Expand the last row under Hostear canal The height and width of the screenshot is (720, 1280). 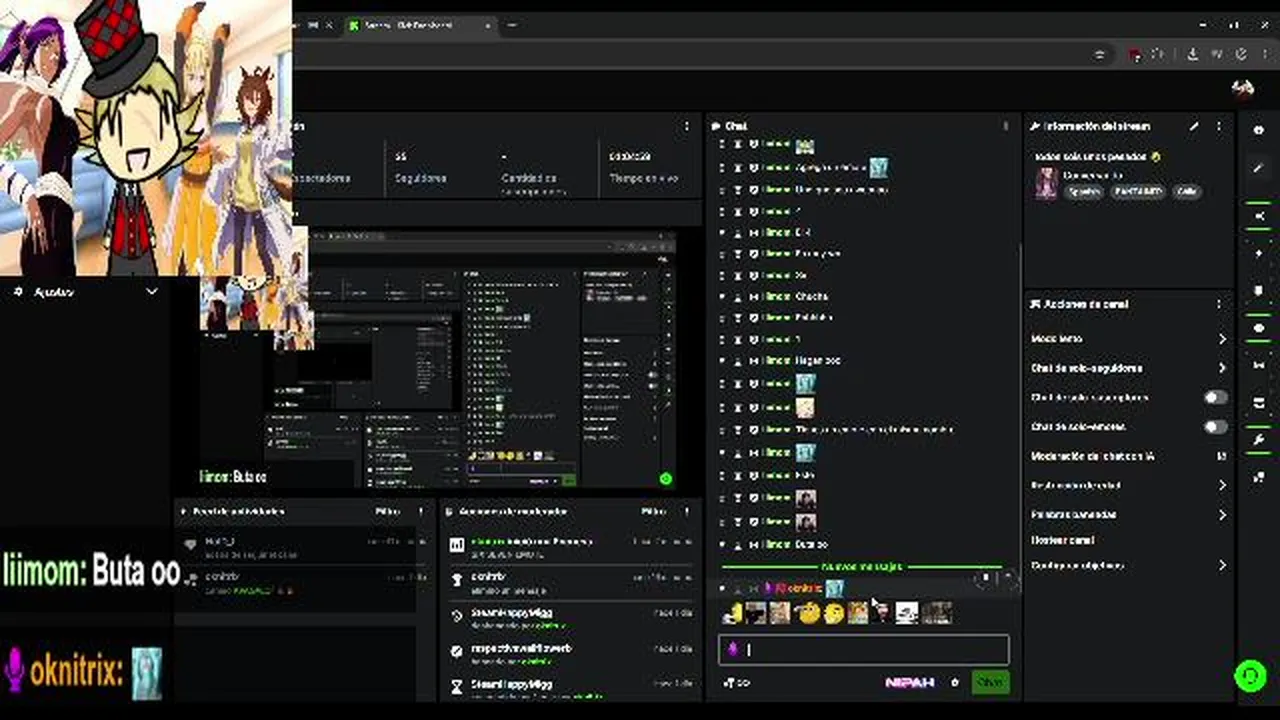[x=1222, y=566]
